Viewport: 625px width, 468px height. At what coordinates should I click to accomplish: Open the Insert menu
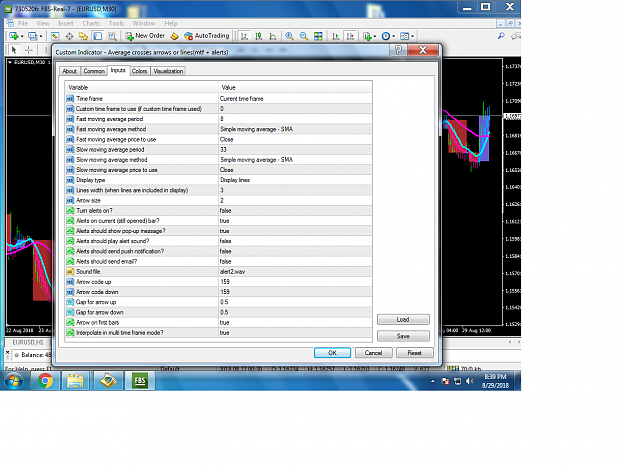(x=65, y=23)
